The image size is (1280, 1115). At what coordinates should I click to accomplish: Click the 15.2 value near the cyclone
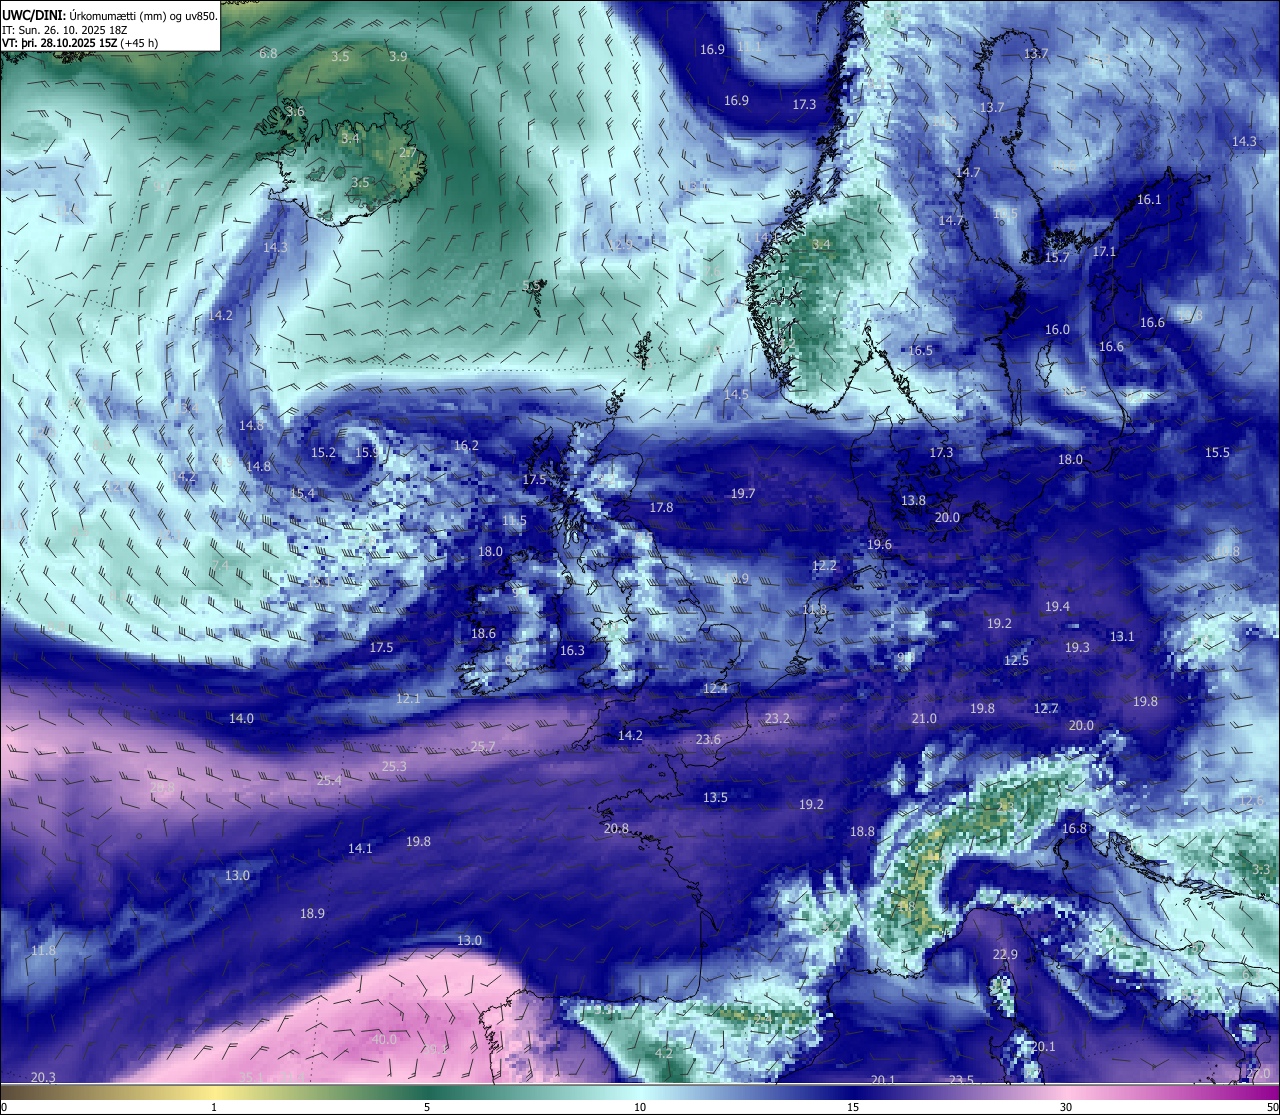click(323, 453)
